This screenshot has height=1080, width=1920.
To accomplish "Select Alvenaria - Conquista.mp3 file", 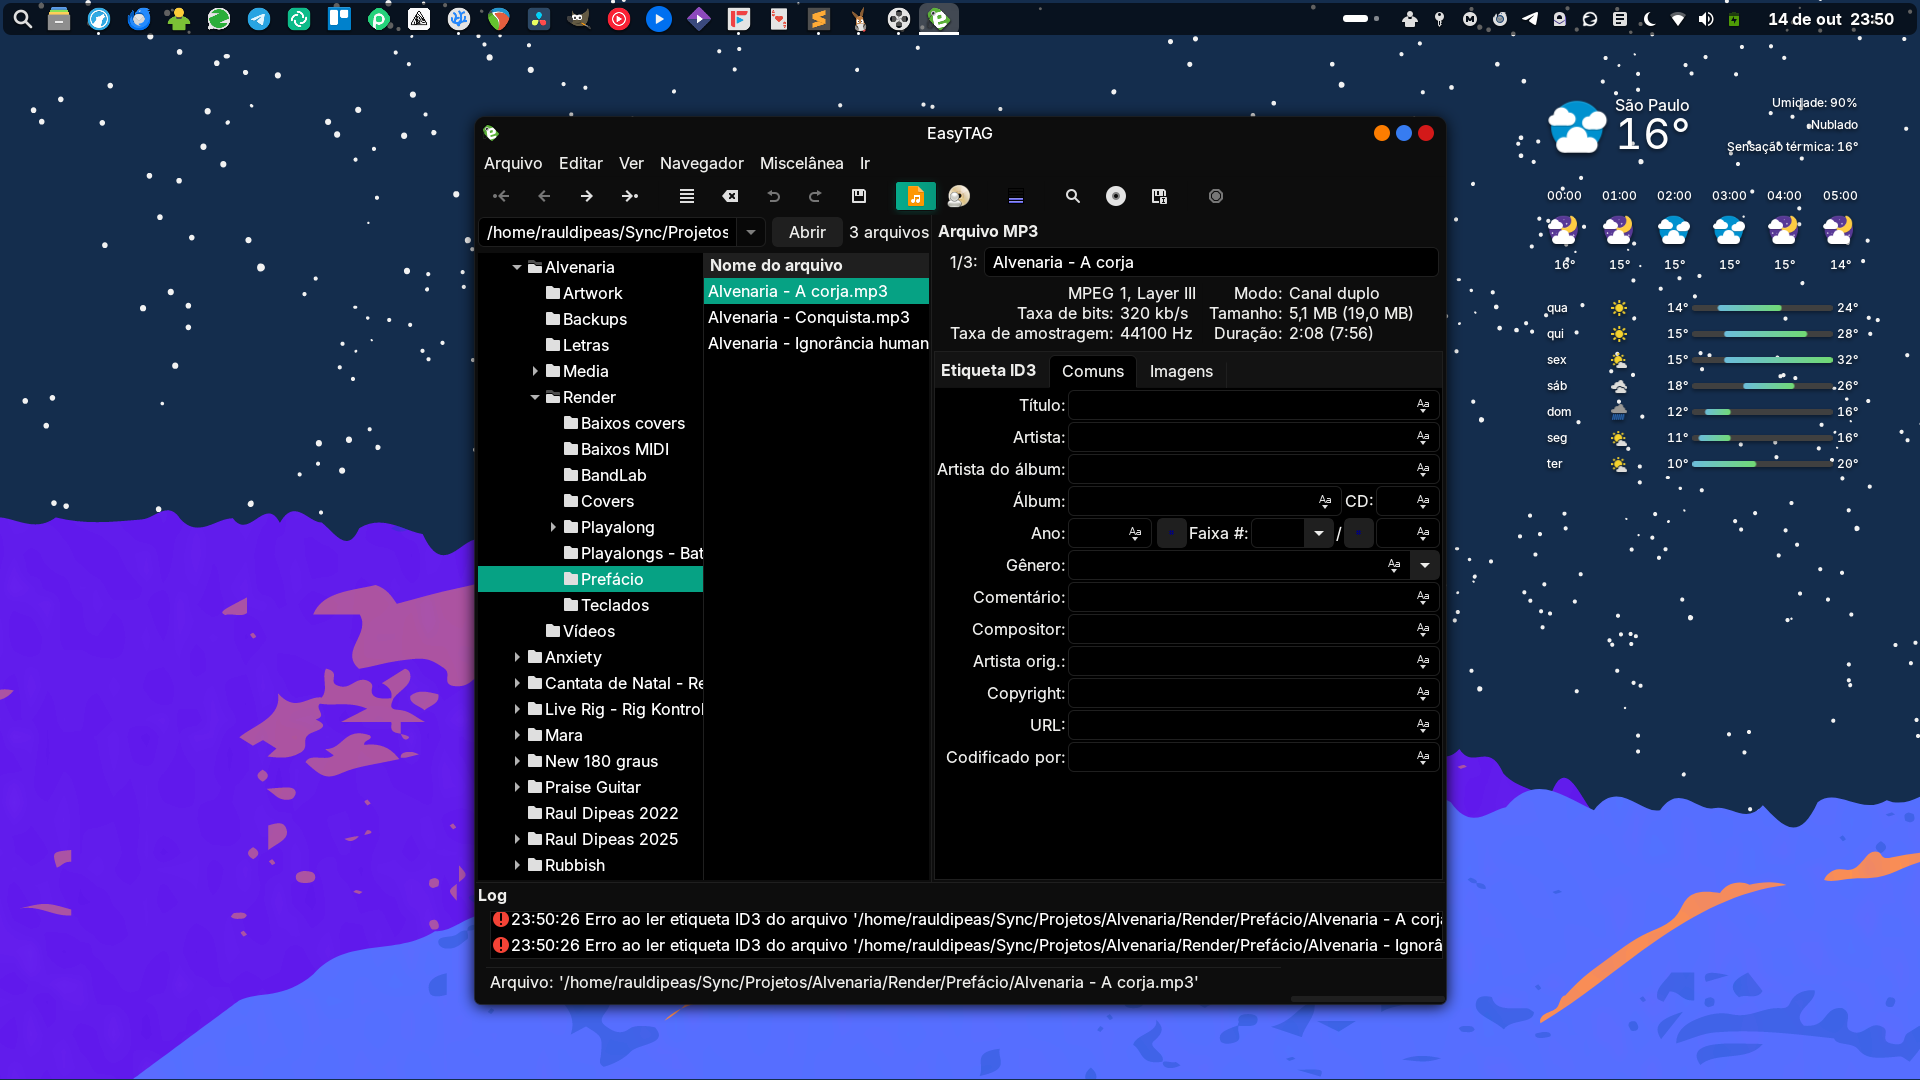I will coord(808,317).
